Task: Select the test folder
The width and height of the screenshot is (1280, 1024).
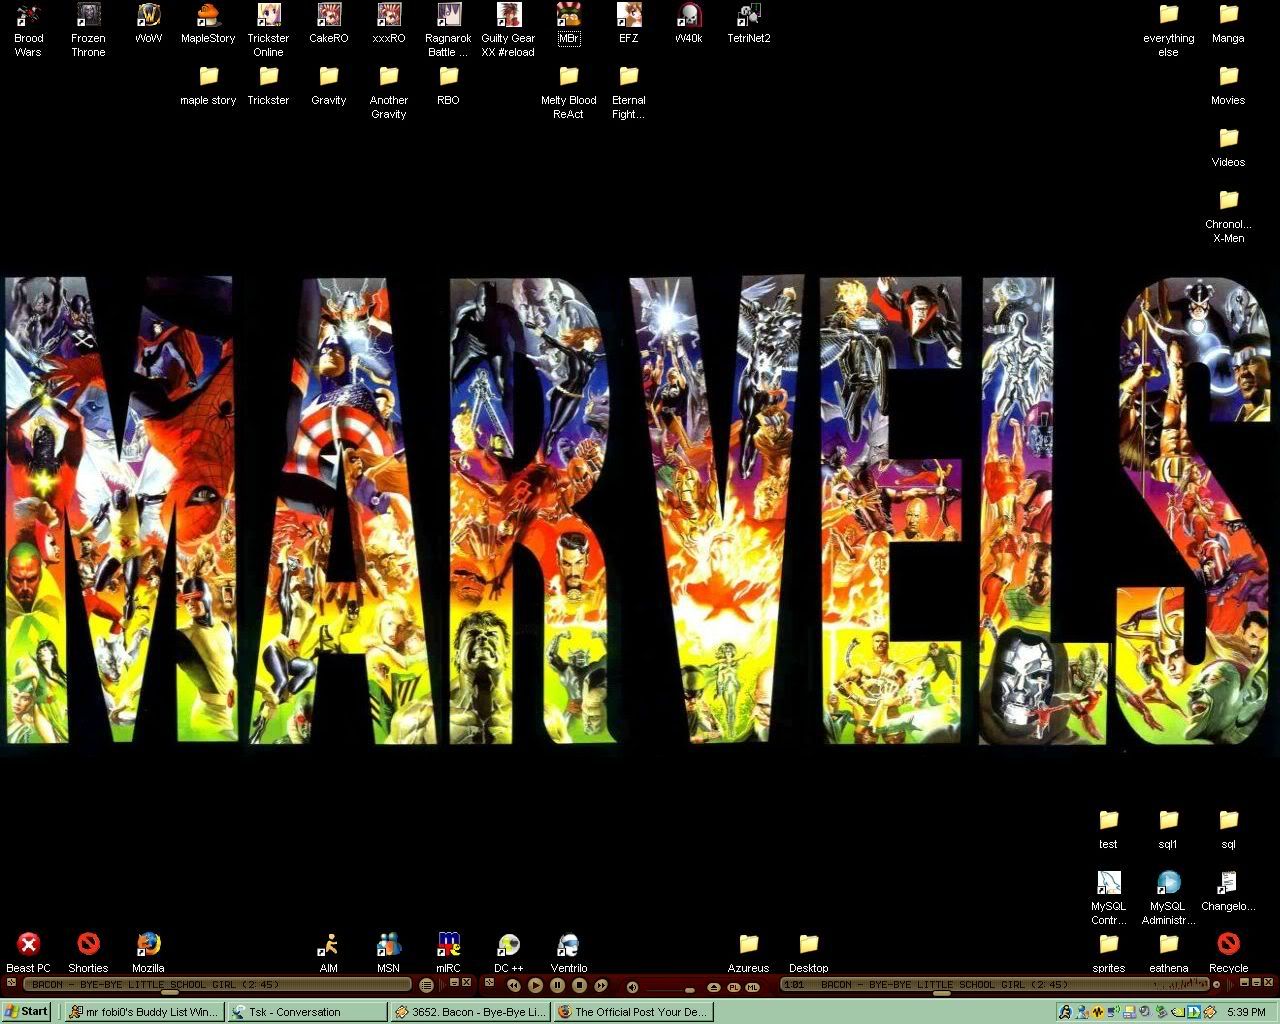Action: coord(1108,830)
